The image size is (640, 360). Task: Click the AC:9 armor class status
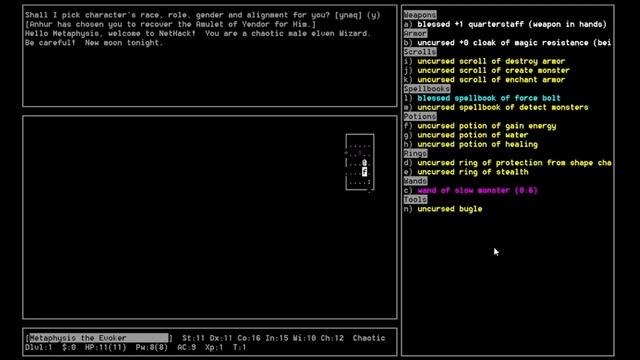click(x=187, y=347)
